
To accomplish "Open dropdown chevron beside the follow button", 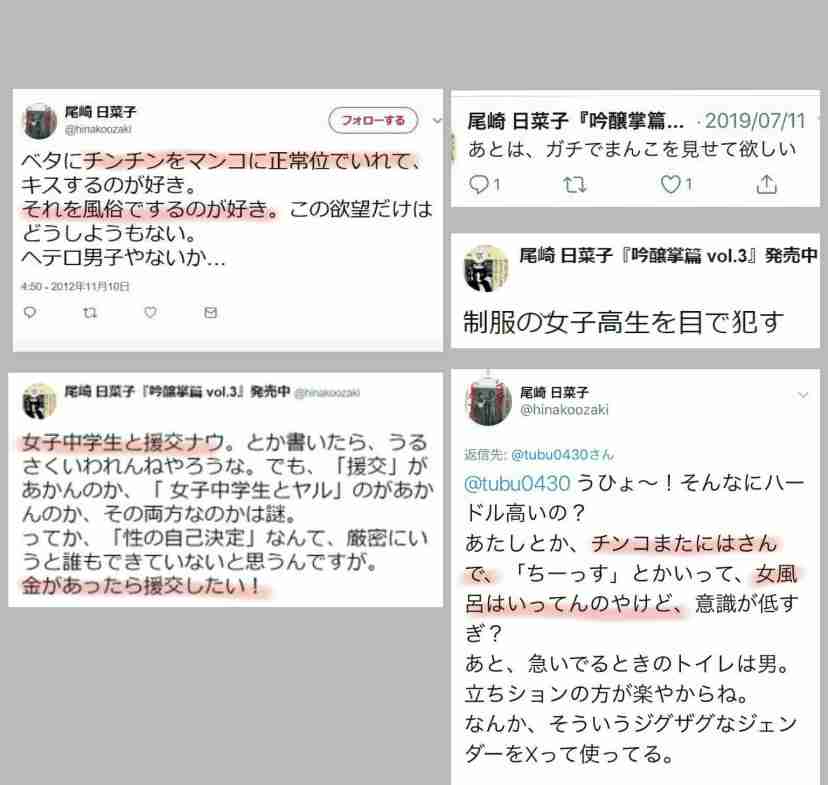I will click(437, 121).
